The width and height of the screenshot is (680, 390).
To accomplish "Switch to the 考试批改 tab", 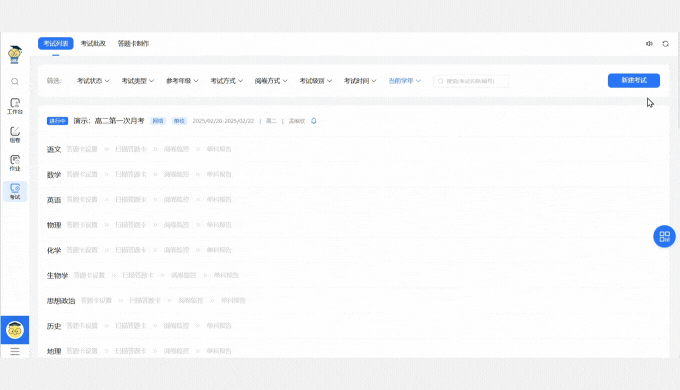I will (x=93, y=43).
